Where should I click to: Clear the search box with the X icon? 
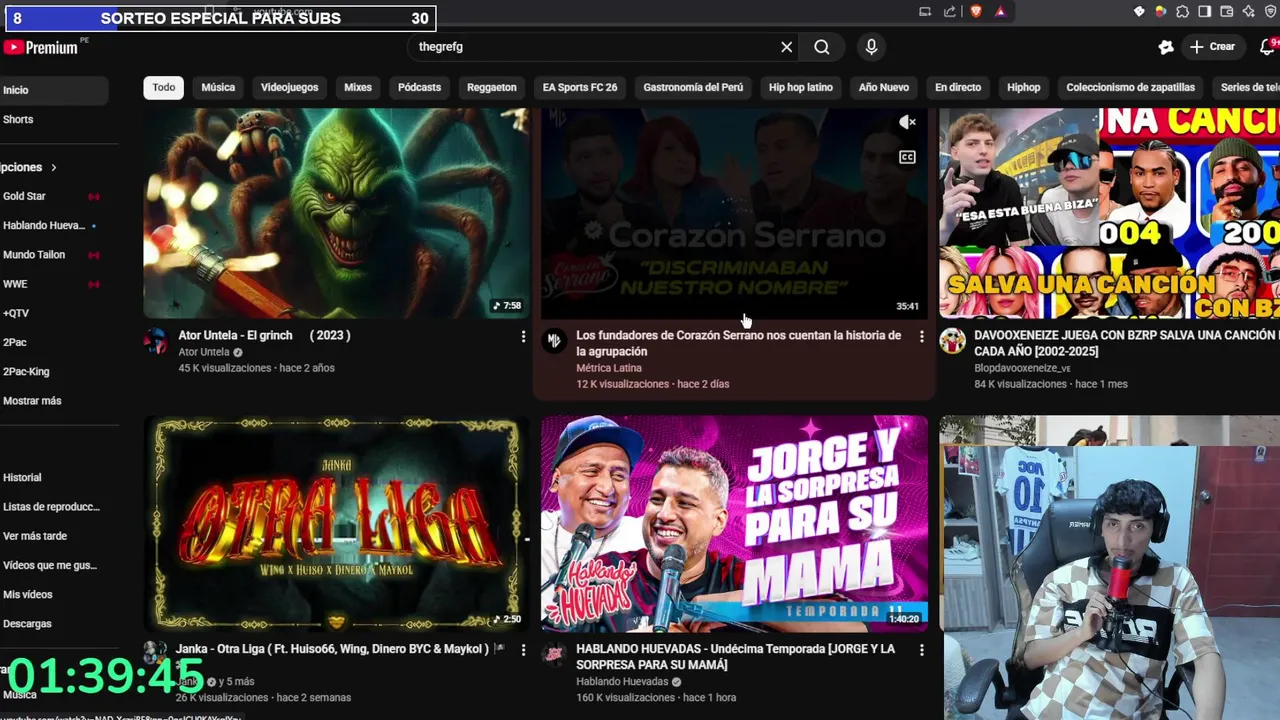coord(787,47)
